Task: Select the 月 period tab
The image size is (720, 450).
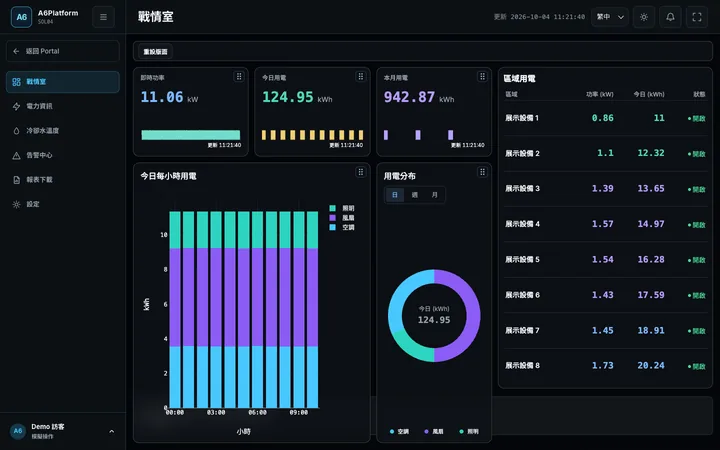Action: (x=434, y=195)
